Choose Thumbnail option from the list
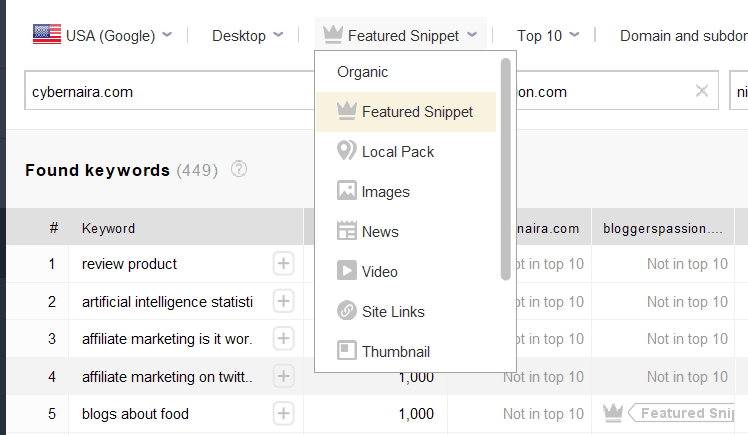 [x=395, y=352]
